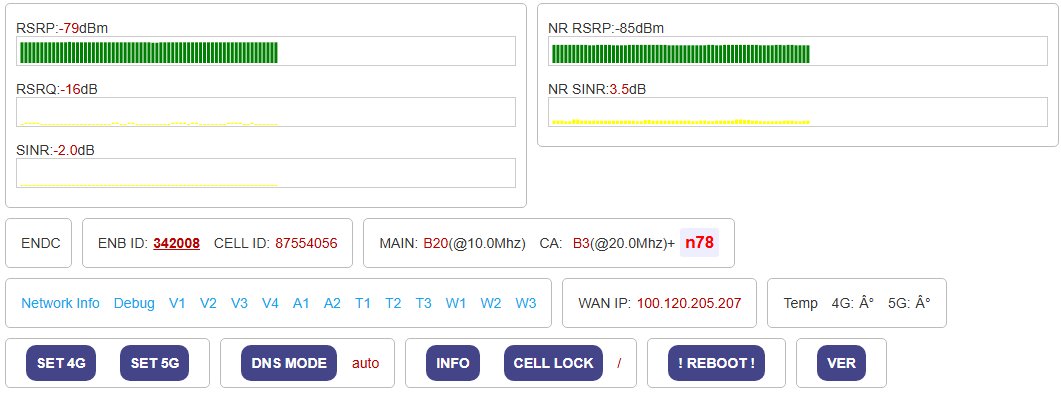Click the VER button
Image resolution: width=1061 pixels, height=402 pixels.
point(841,363)
